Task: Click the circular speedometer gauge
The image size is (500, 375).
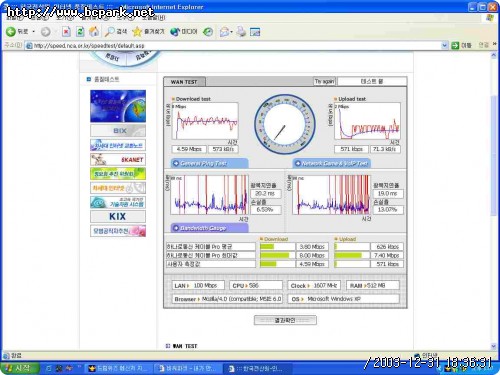Action: (285, 124)
